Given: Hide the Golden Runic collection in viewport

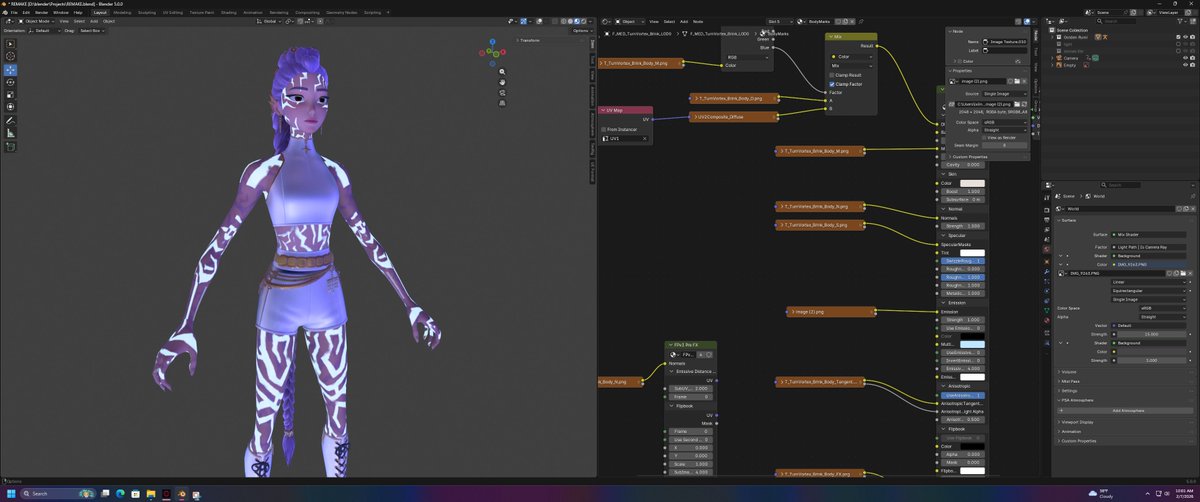Looking at the screenshot, I should click(x=1184, y=37).
